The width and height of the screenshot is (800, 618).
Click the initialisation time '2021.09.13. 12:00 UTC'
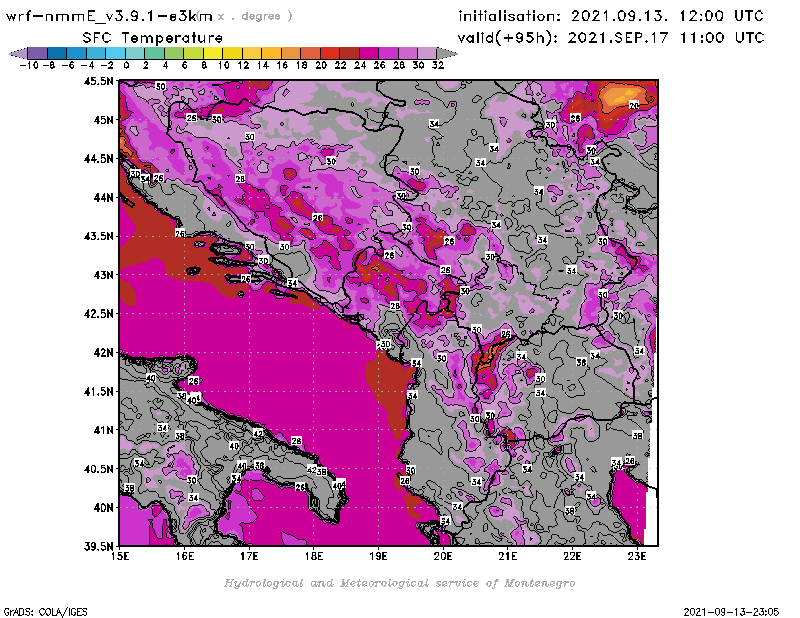point(667,16)
